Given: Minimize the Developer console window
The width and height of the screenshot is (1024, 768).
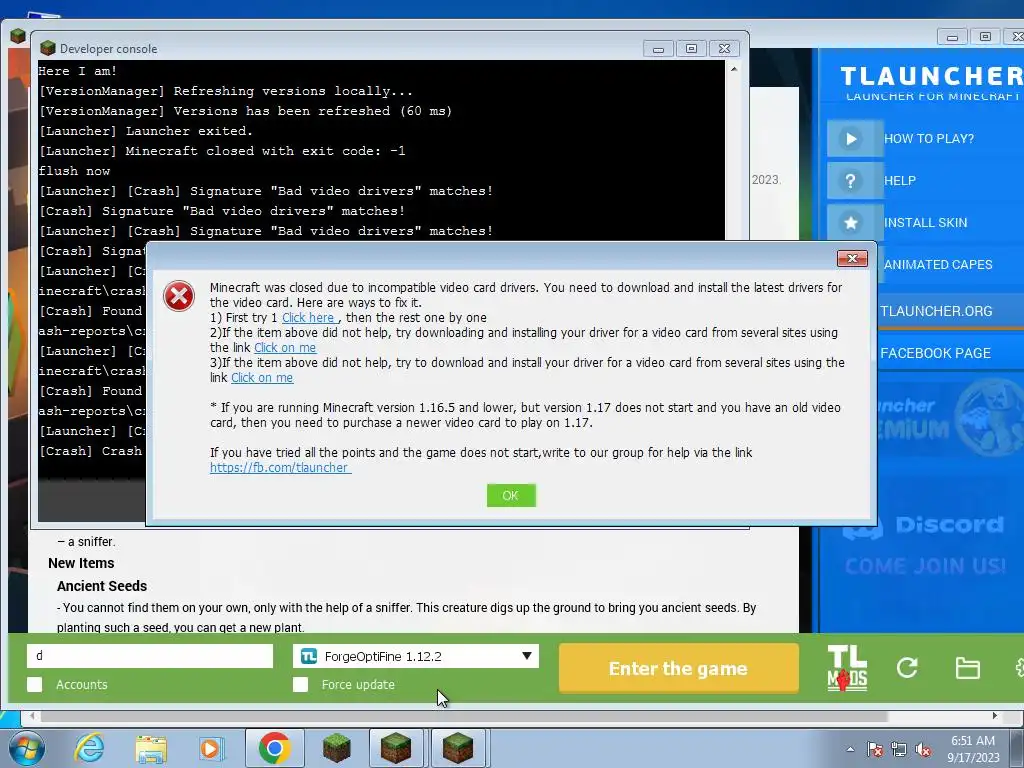Looking at the screenshot, I should [658, 49].
